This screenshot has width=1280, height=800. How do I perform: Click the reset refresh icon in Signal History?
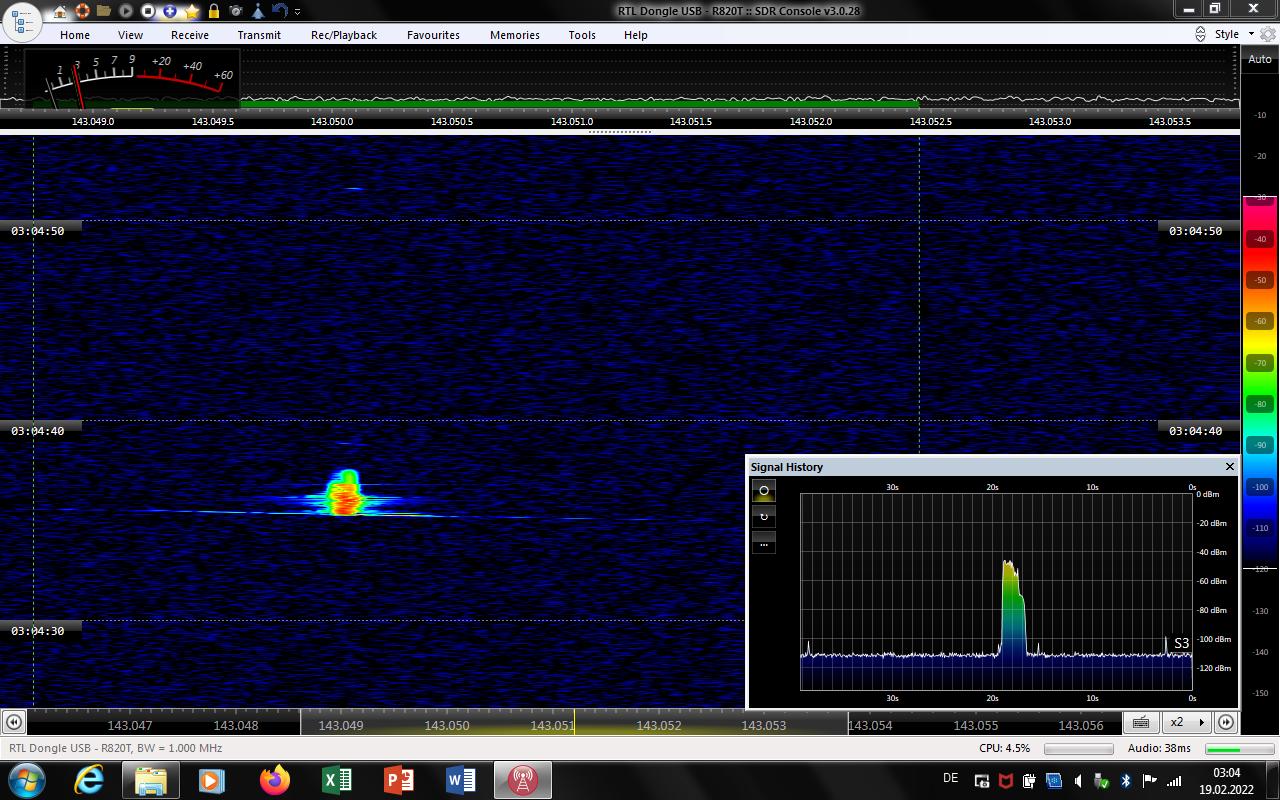[x=764, y=517]
